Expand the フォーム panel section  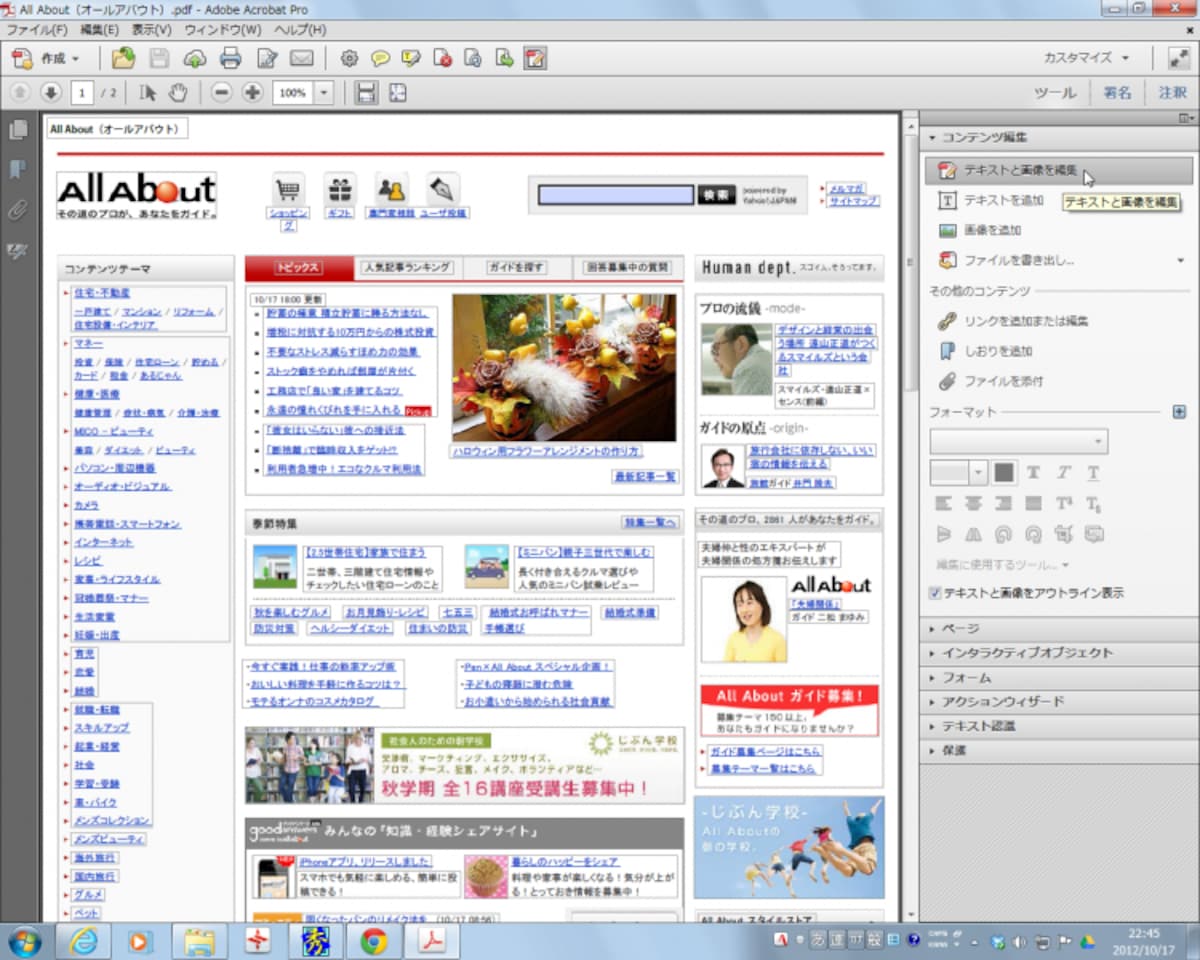click(1058, 677)
